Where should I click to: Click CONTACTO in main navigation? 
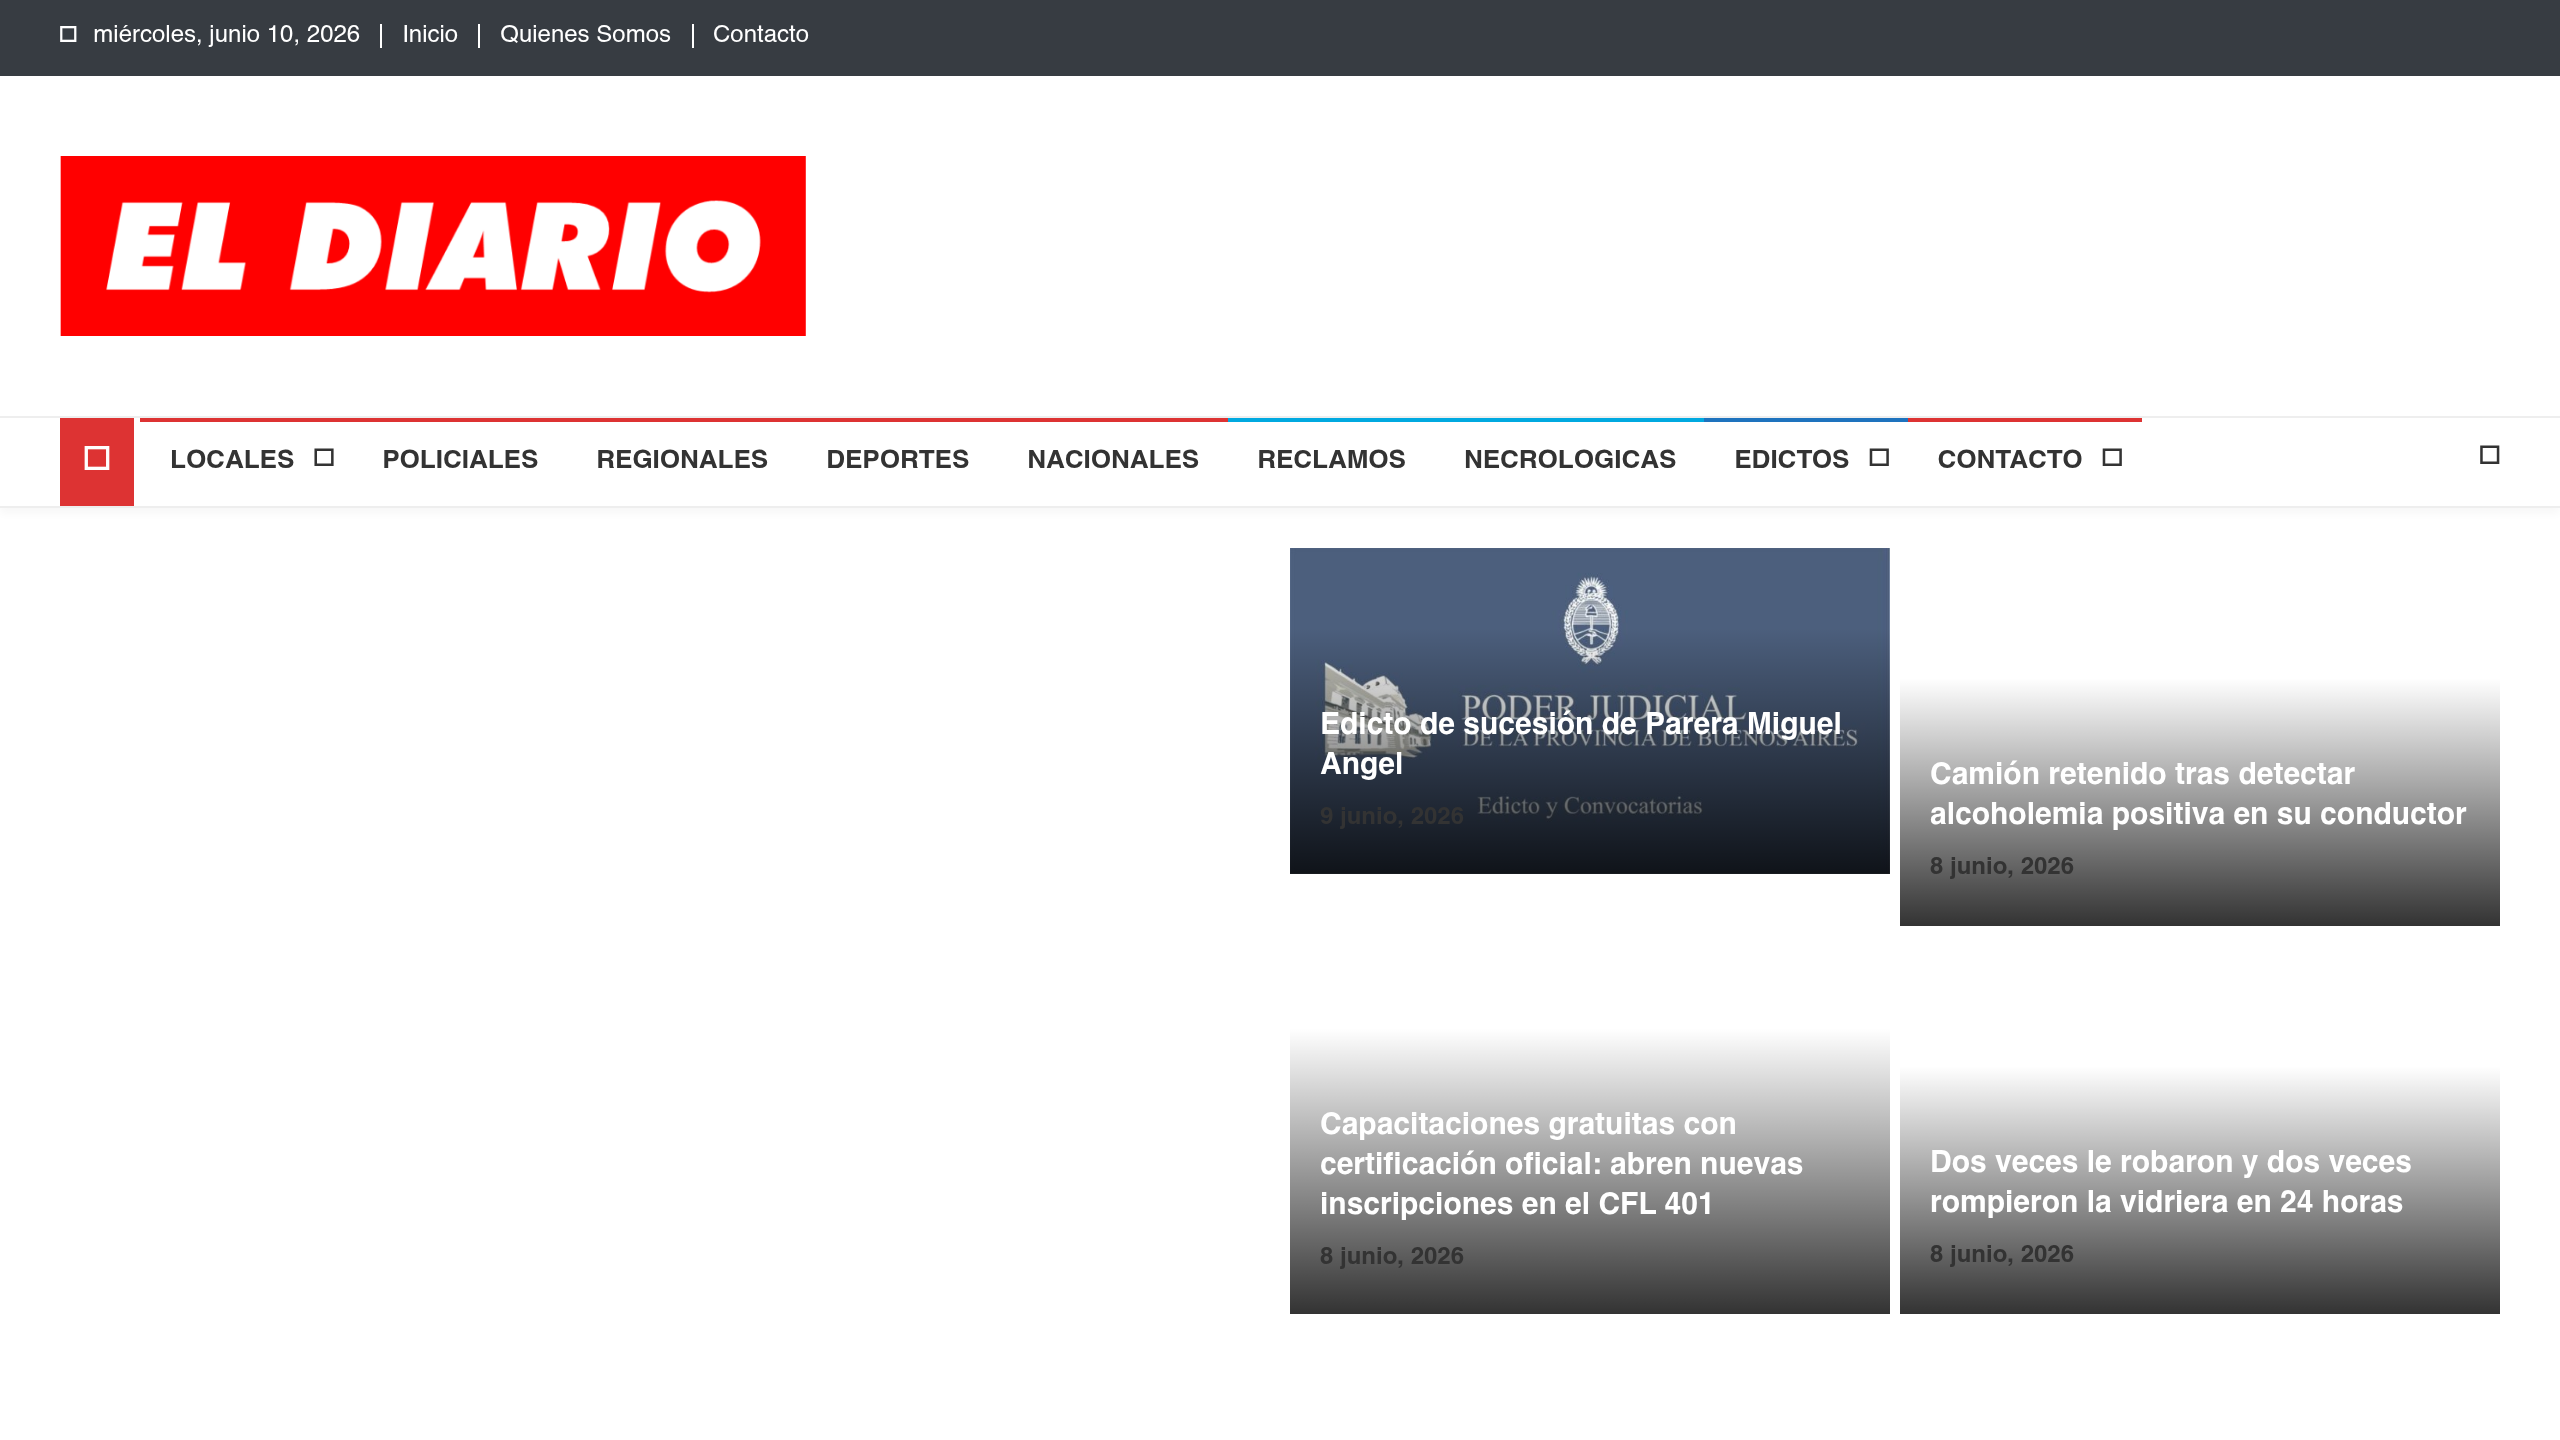point(2009,459)
